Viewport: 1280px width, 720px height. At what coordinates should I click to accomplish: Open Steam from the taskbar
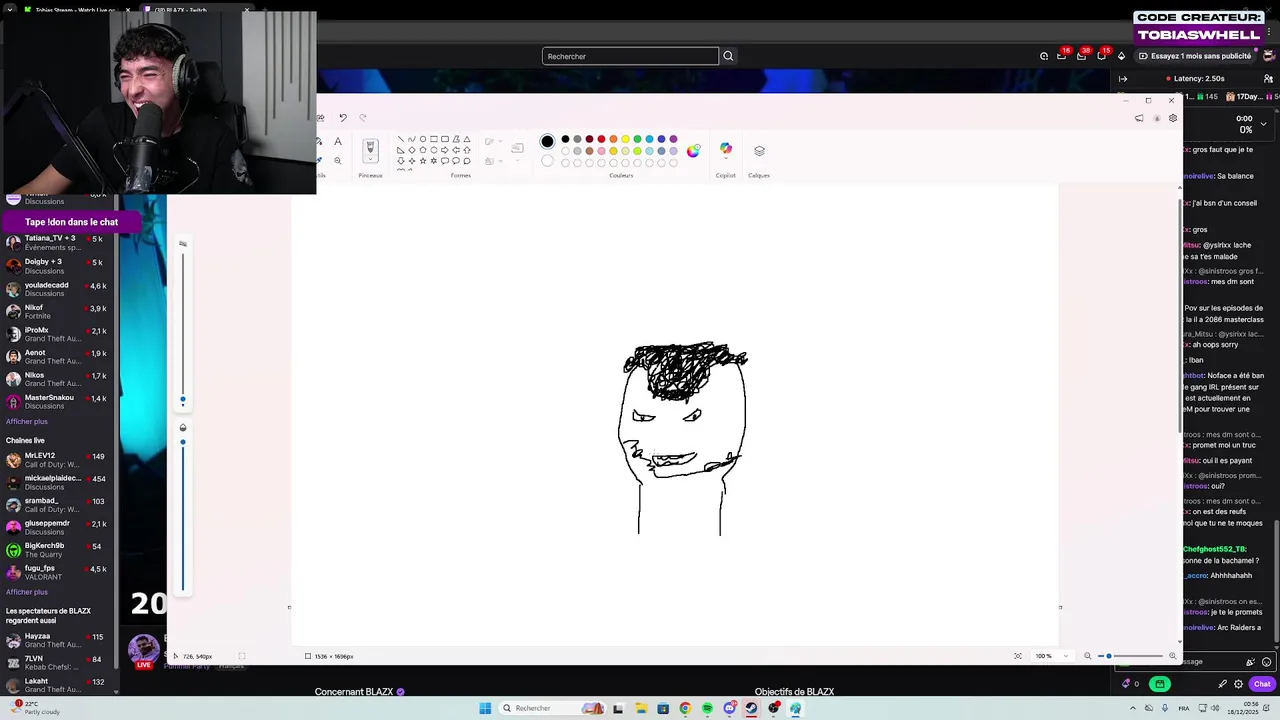[751, 708]
